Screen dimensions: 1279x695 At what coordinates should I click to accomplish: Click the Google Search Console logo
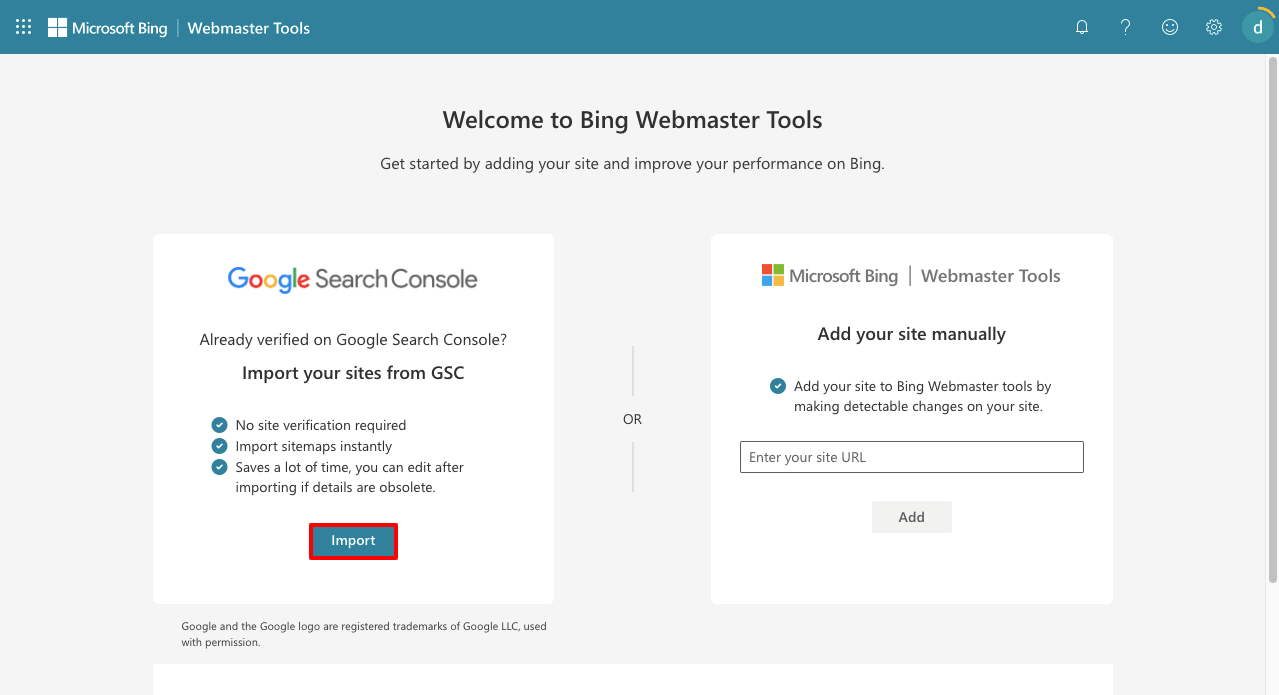pyautogui.click(x=352, y=279)
